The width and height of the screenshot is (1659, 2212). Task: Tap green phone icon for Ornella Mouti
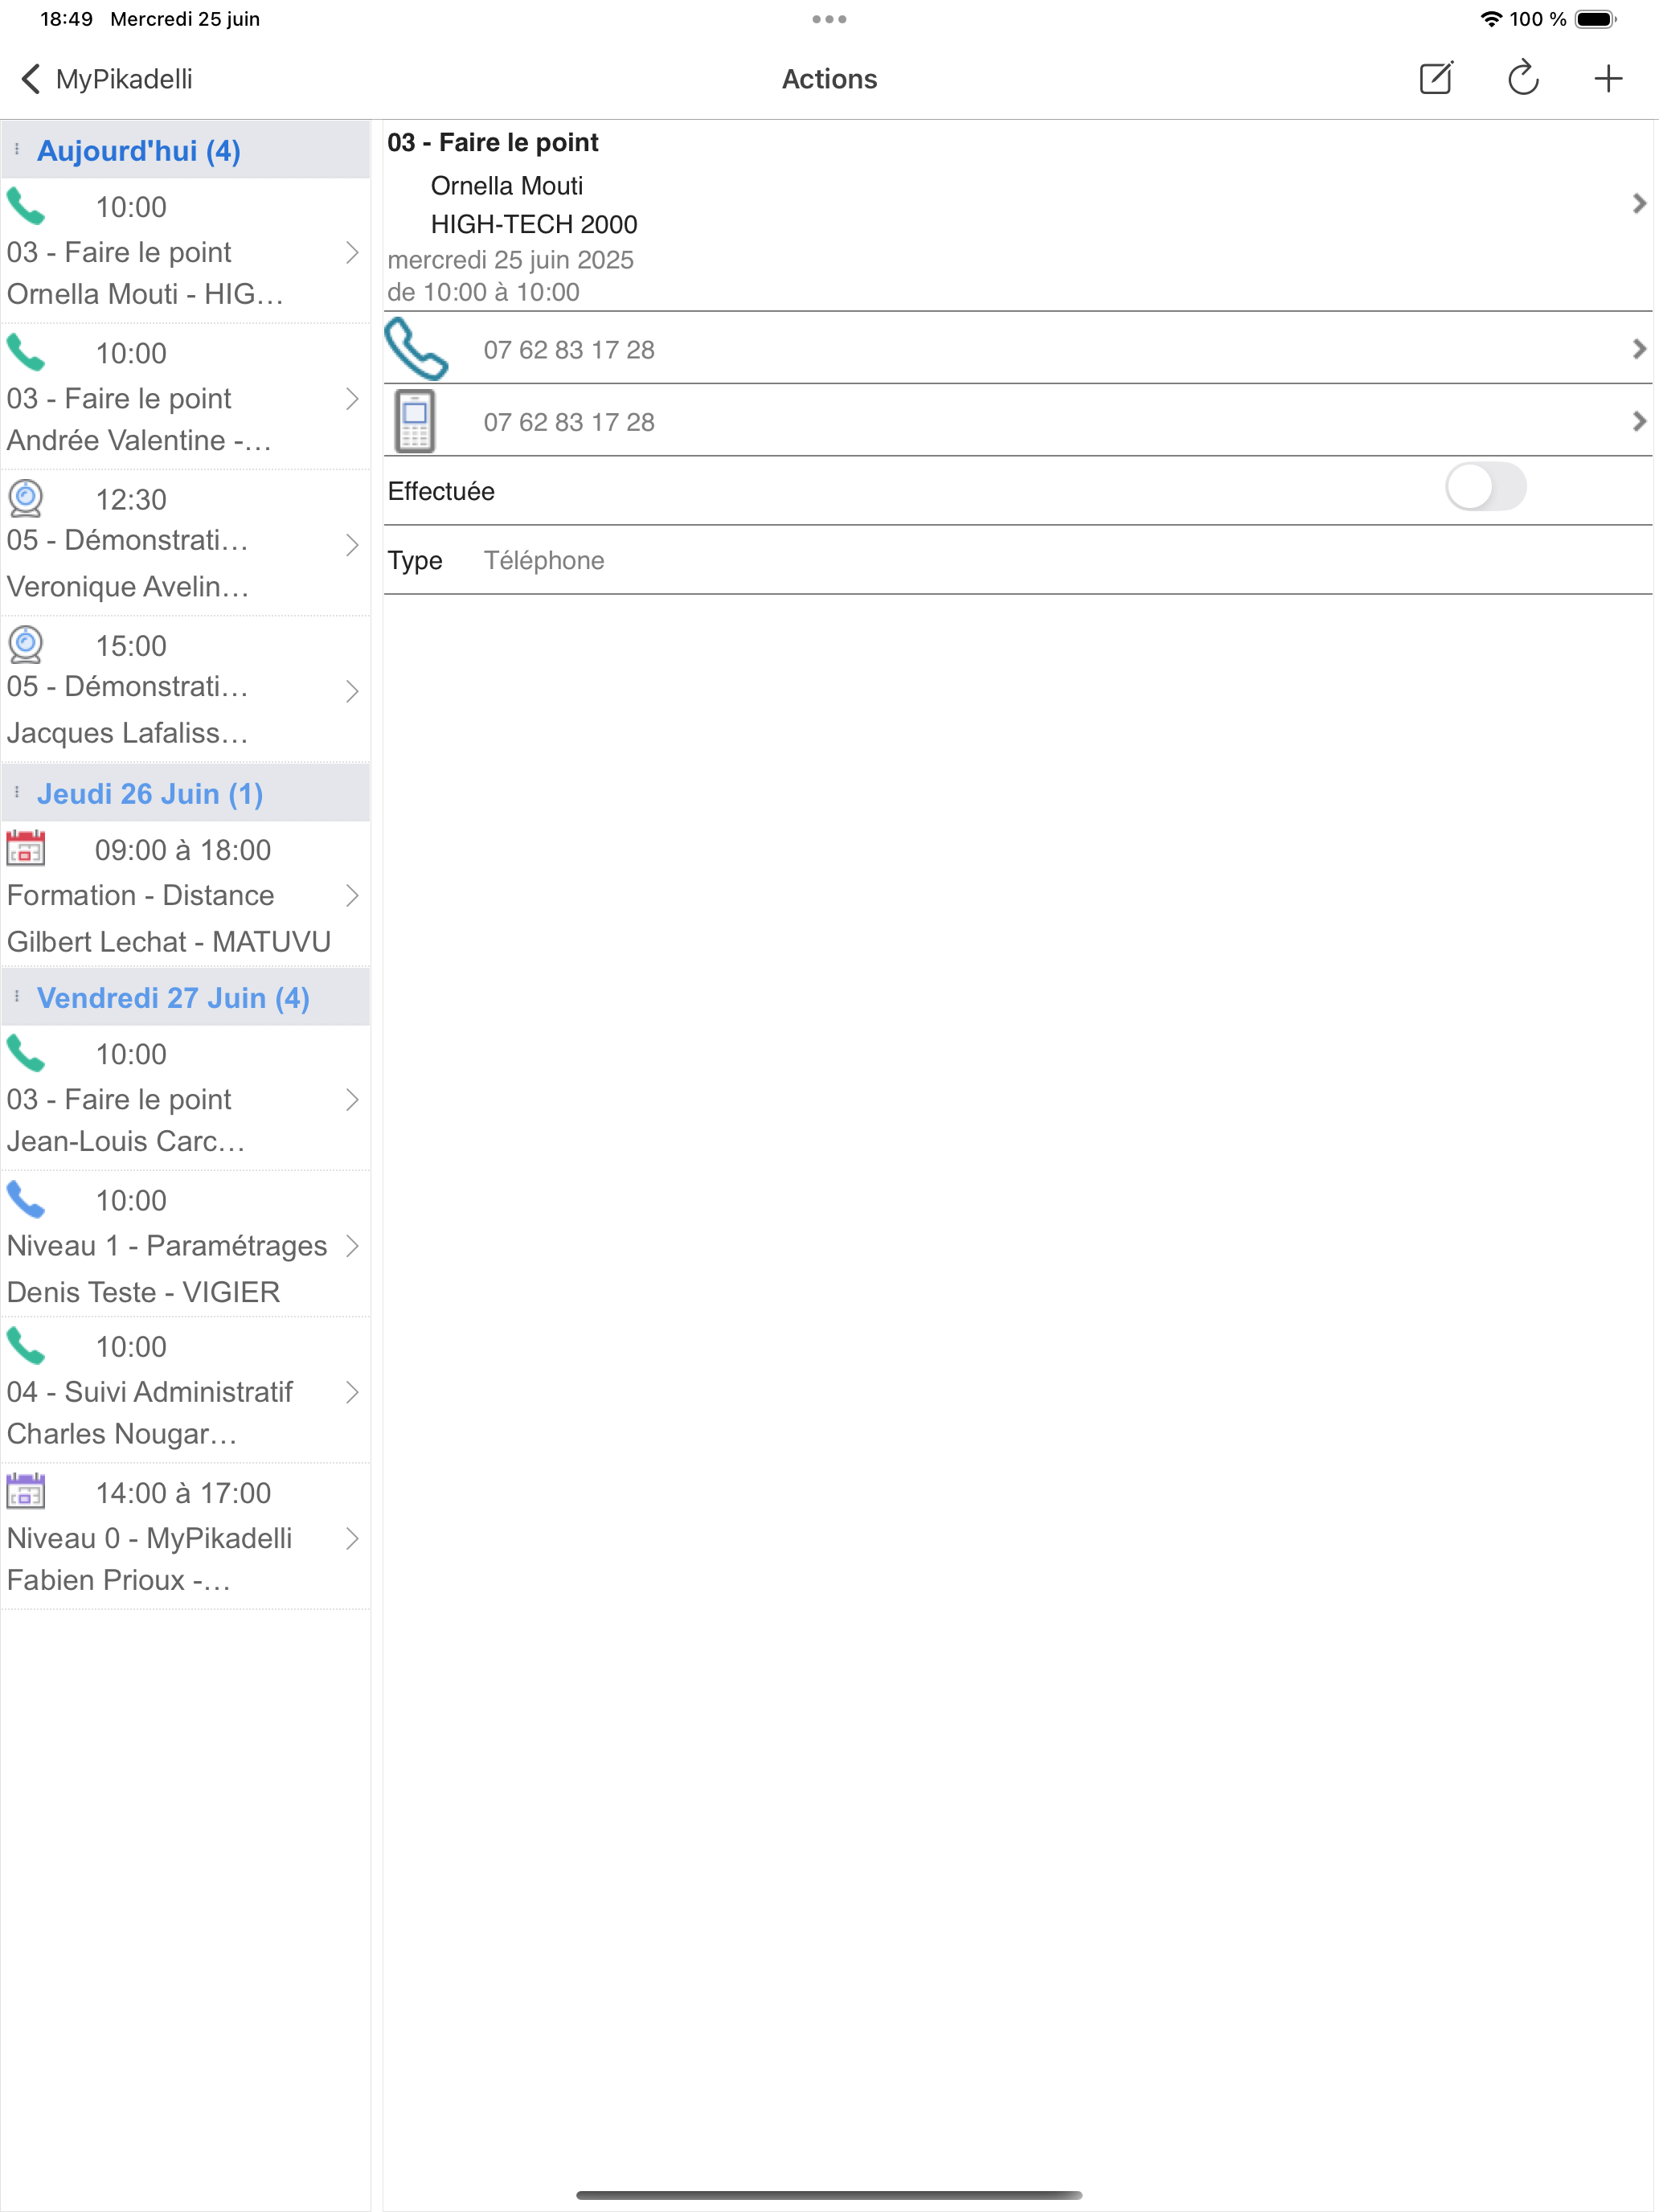coord(26,207)
